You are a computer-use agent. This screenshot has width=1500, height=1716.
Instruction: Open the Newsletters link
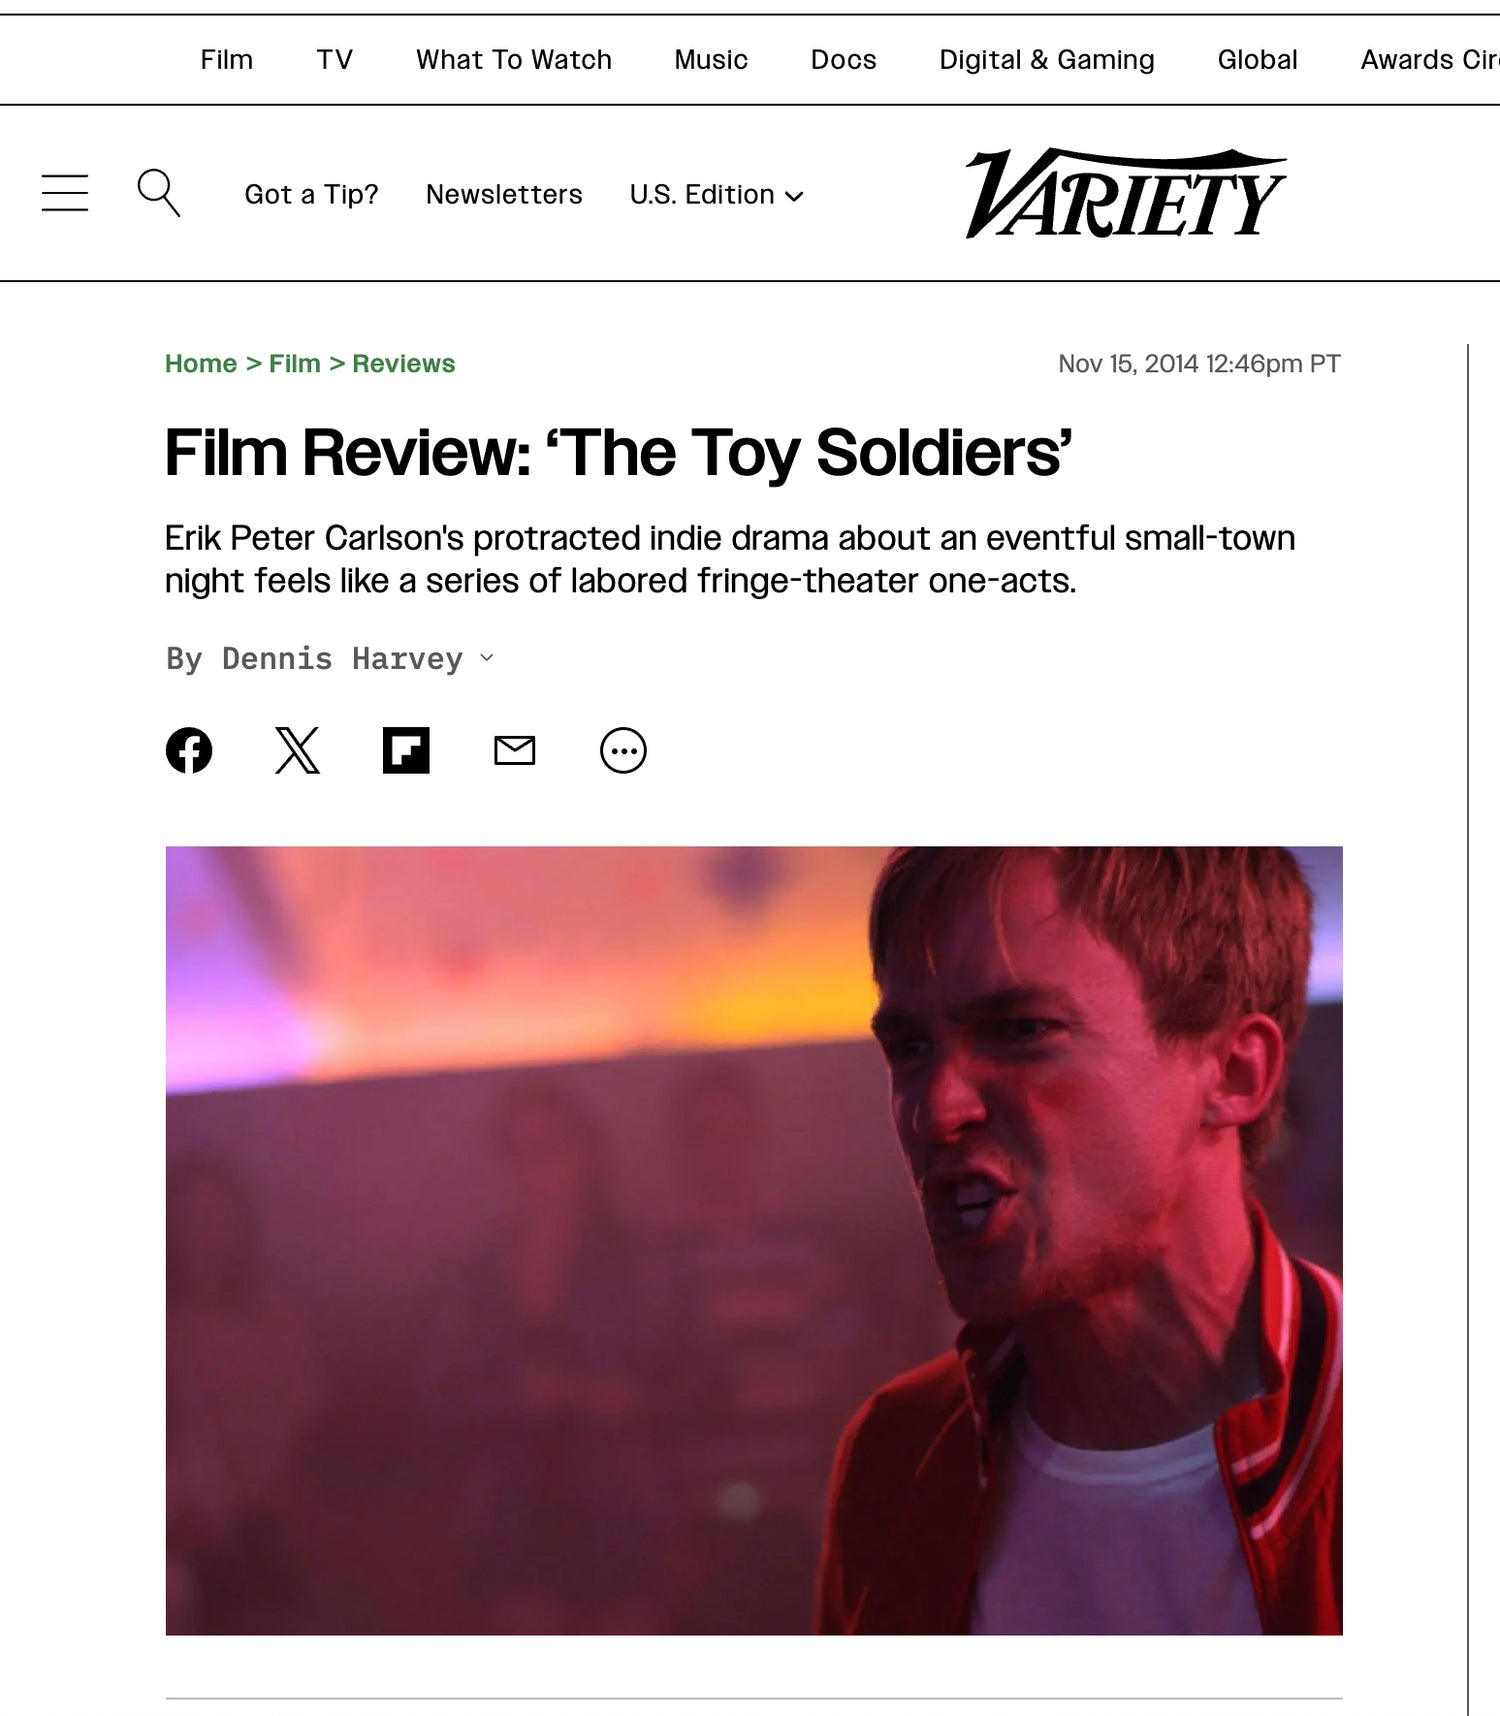point(504,194)
